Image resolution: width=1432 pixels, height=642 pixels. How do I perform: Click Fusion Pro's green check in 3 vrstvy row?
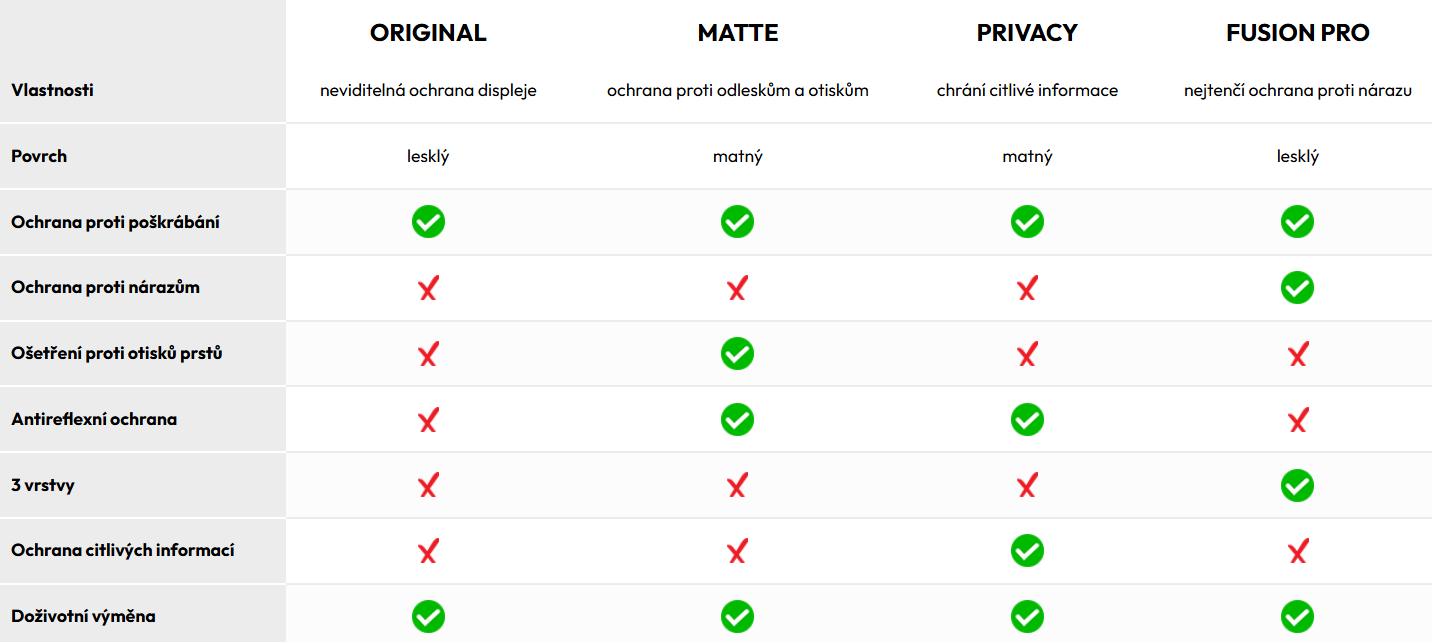pos(1297,486)
